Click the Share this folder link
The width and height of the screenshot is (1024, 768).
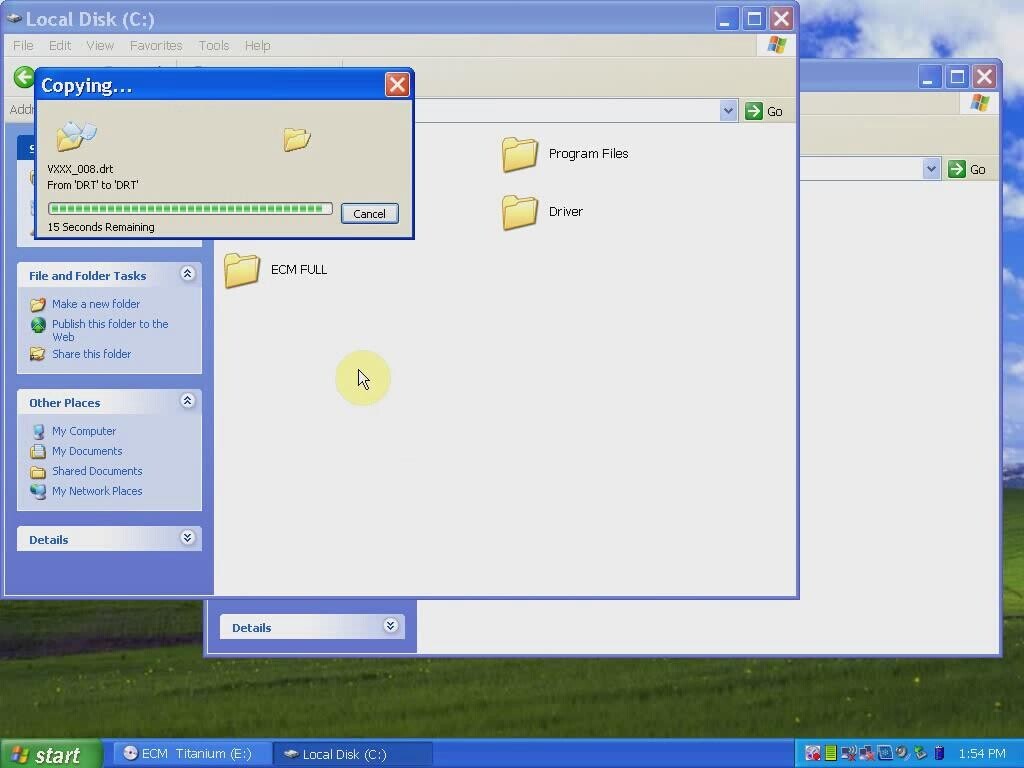coord(91,354)
